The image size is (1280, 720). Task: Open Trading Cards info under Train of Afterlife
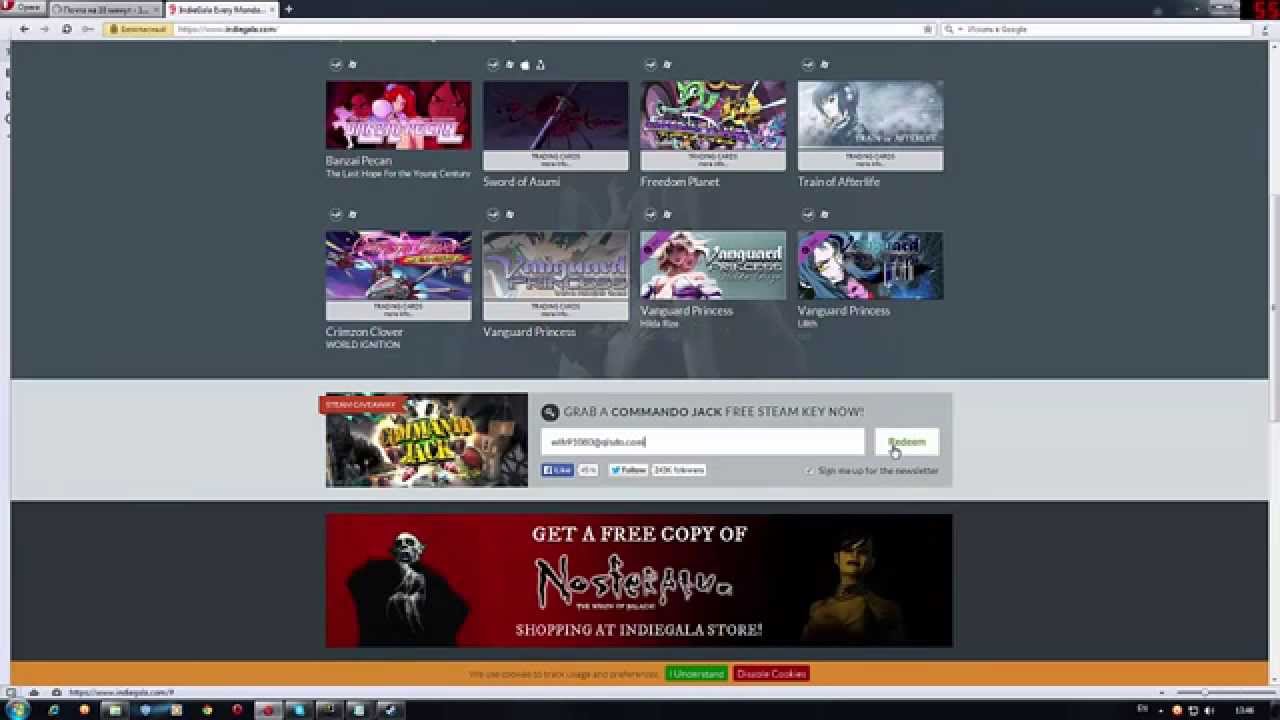click(x=870, y=160)
